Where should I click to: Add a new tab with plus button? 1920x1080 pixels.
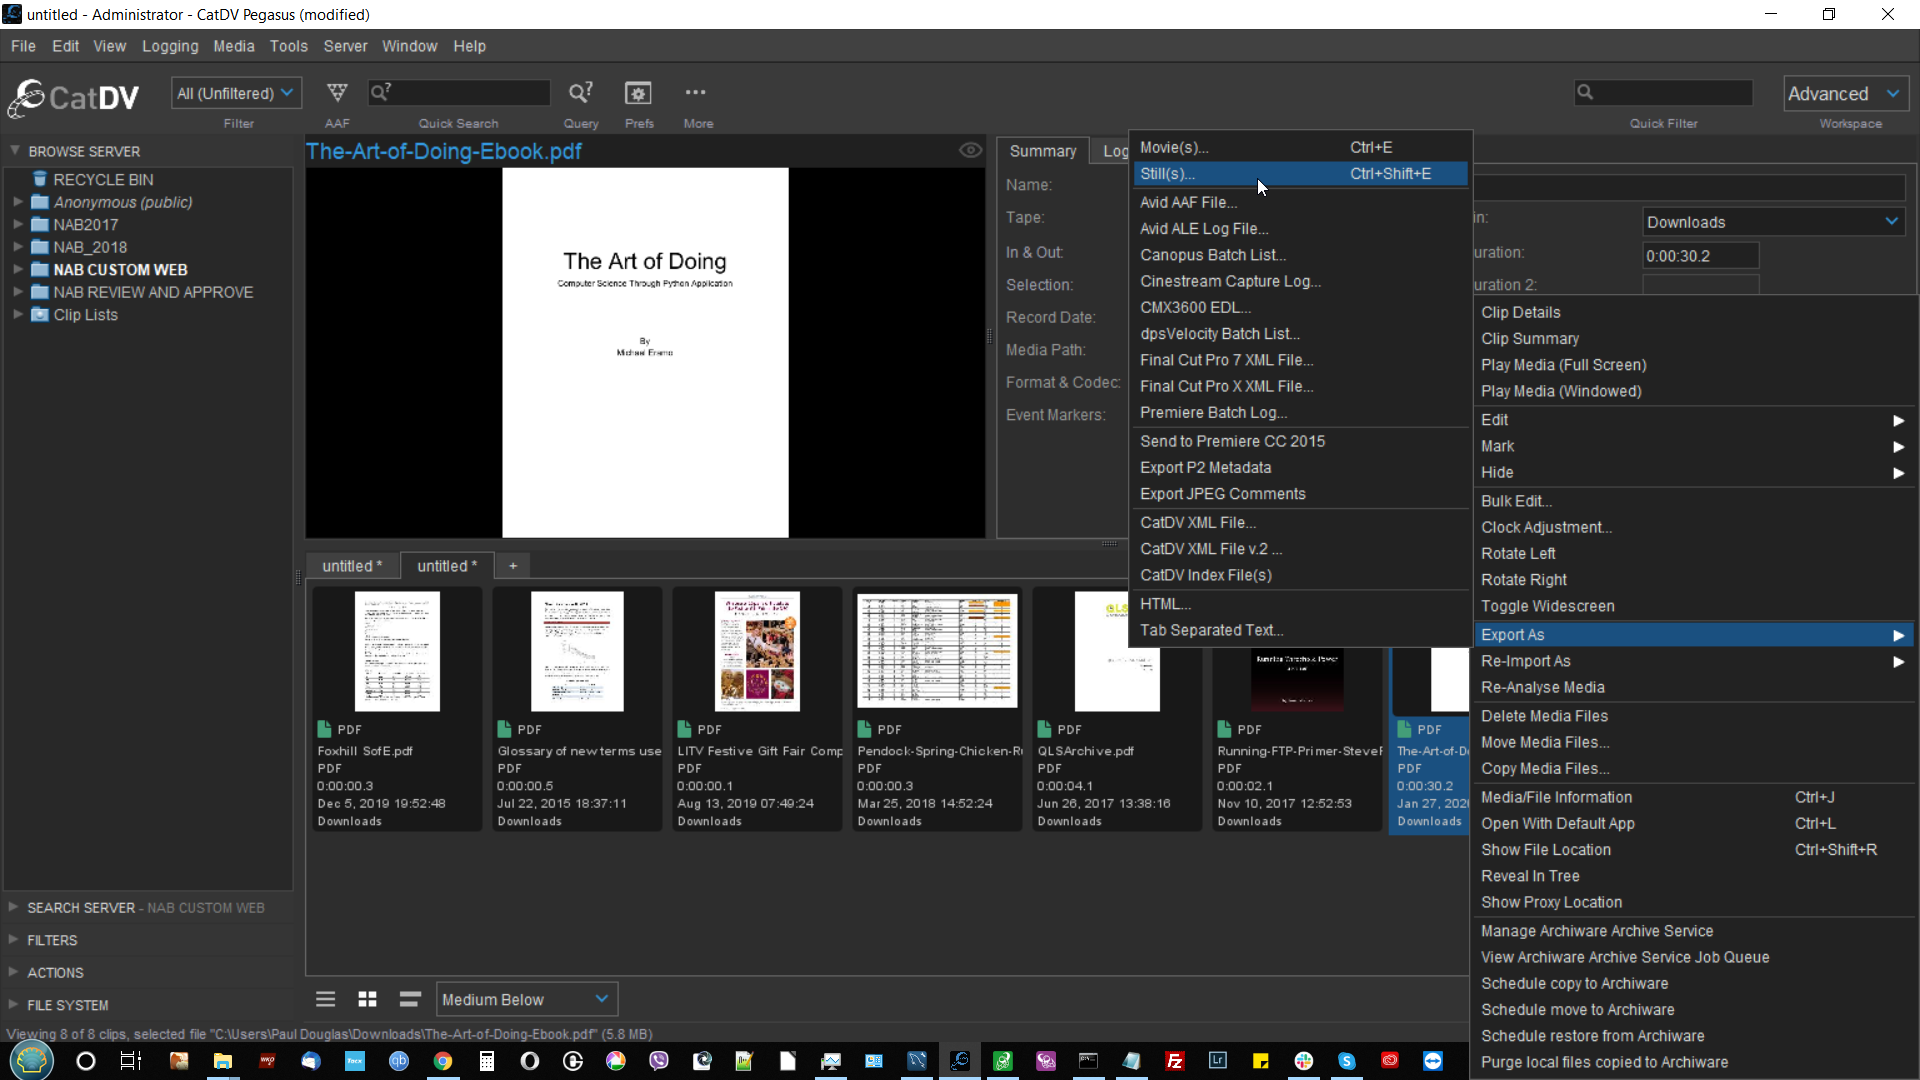(x=513, y=566)
